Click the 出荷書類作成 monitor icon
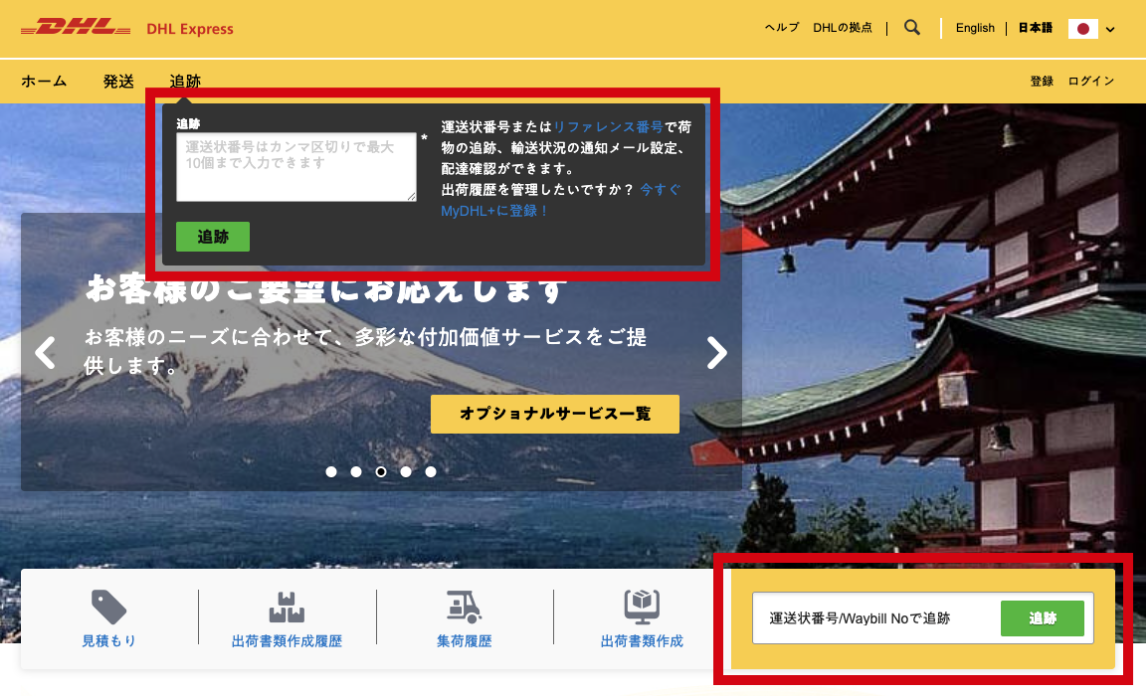1146x696 pixels. click(x=641, y=607)
